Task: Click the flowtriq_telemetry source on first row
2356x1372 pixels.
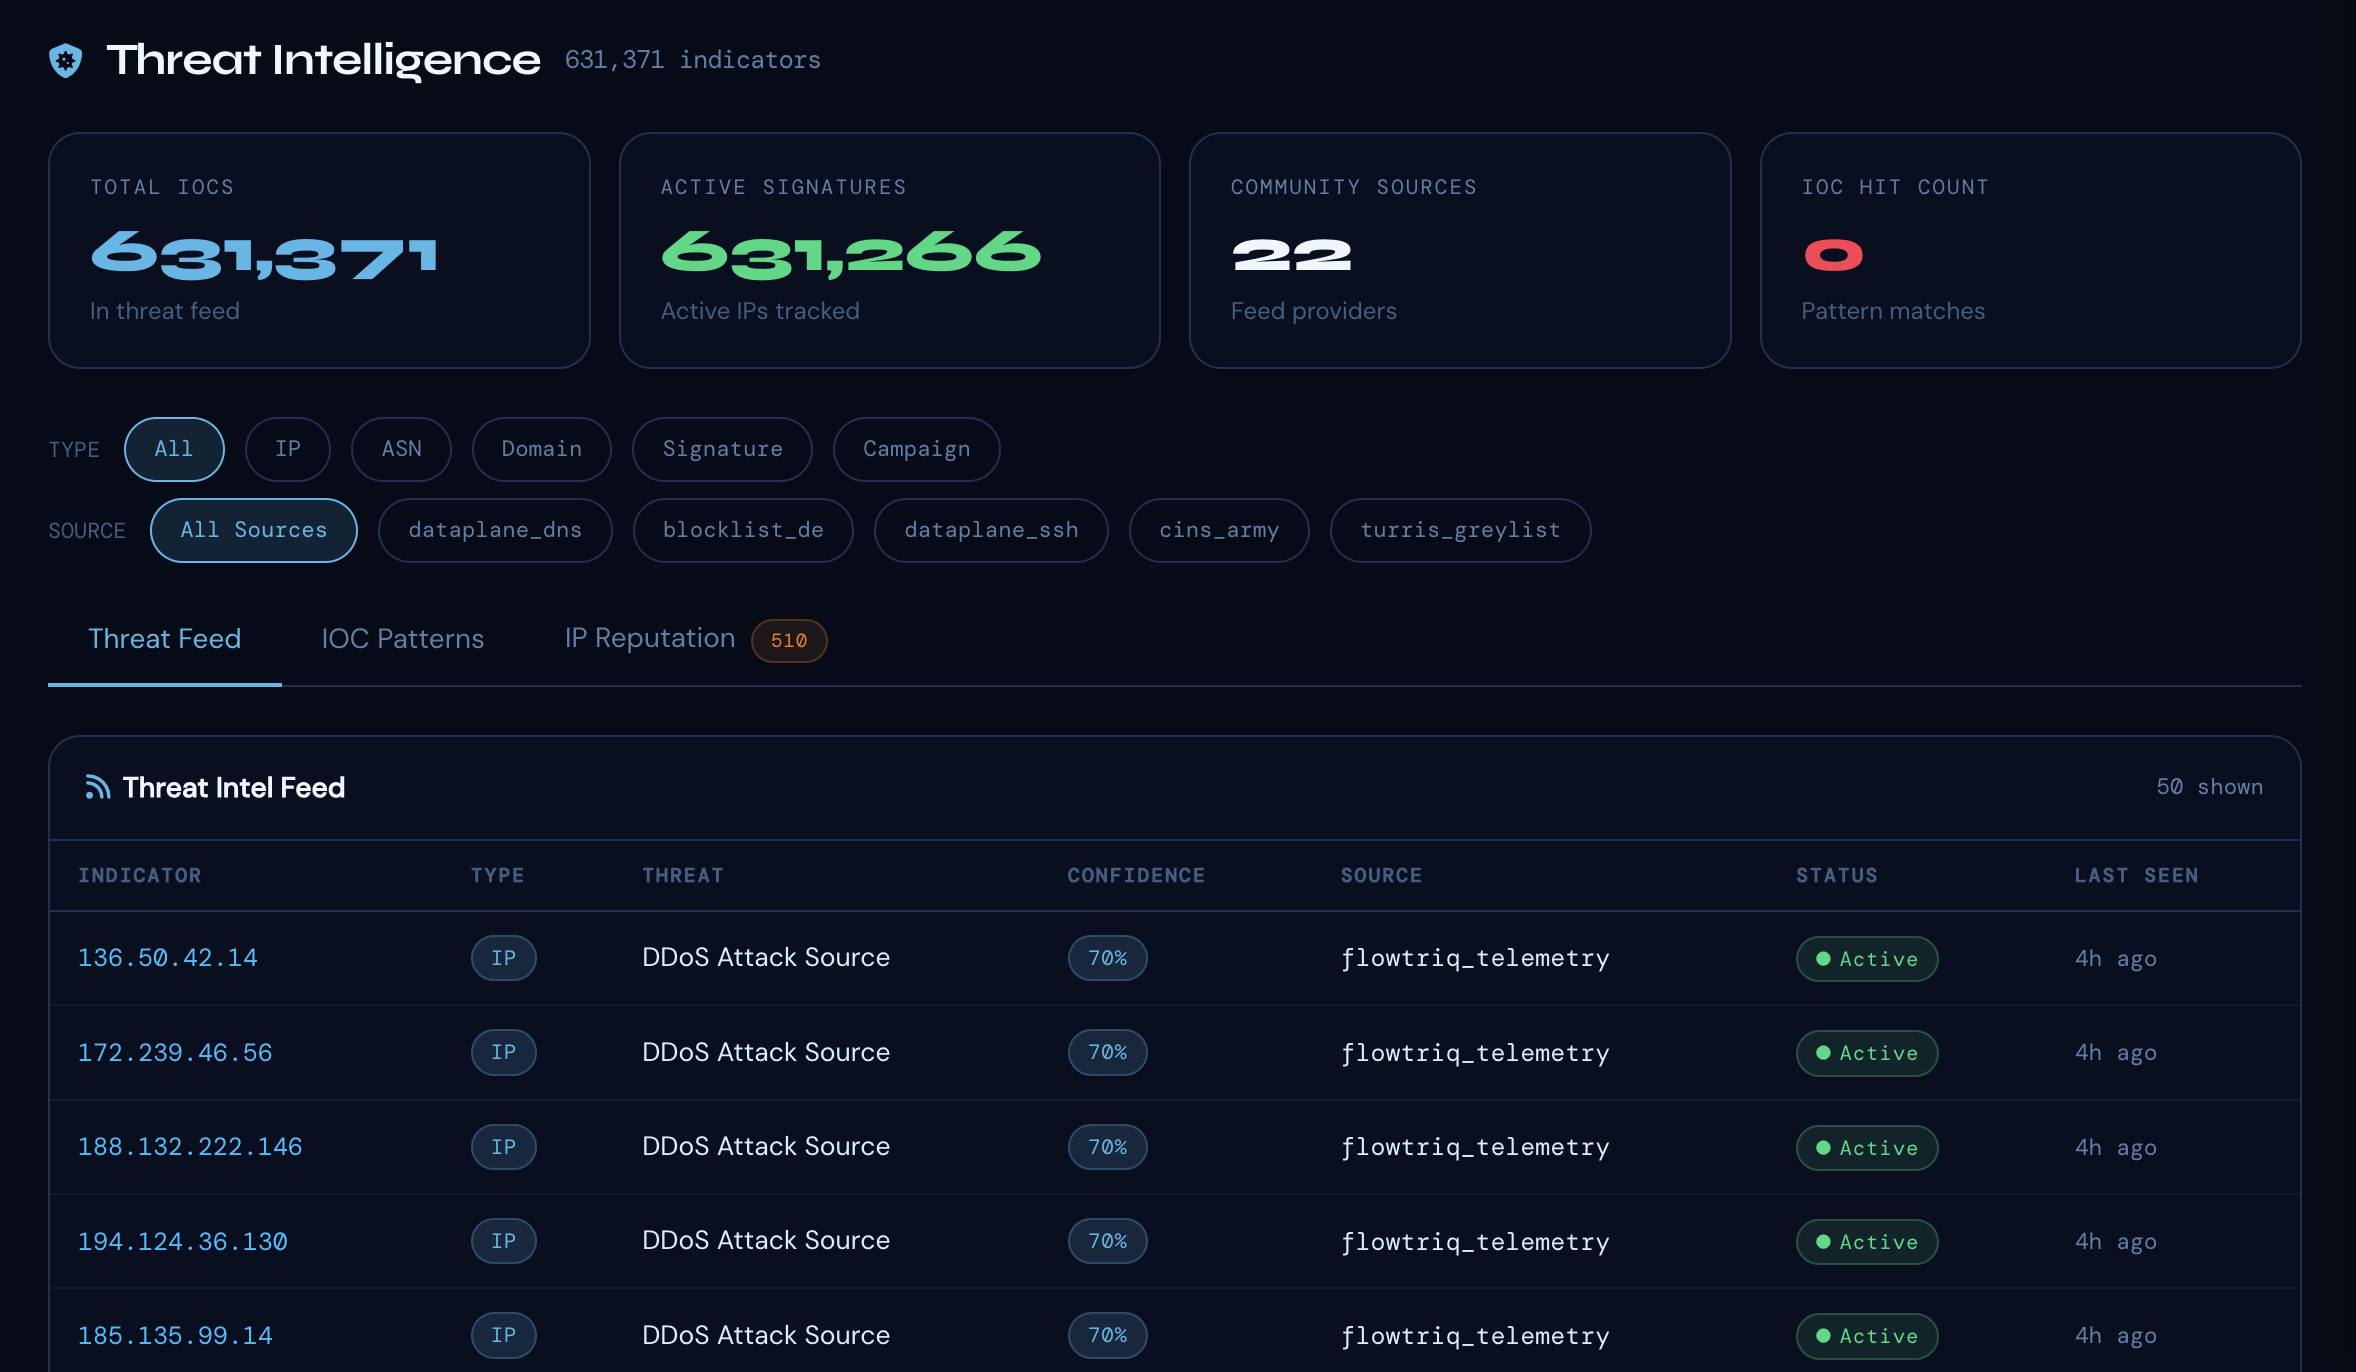Action: click(x=1475, y=957)
